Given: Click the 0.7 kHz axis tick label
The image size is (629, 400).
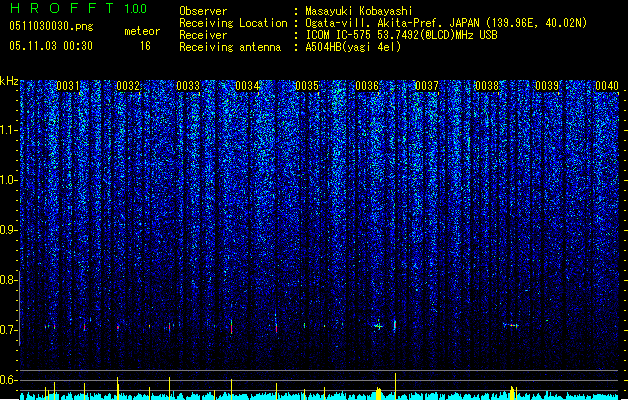Looking at the screenshot, I should pyautogui.click(x=8, y=330).
